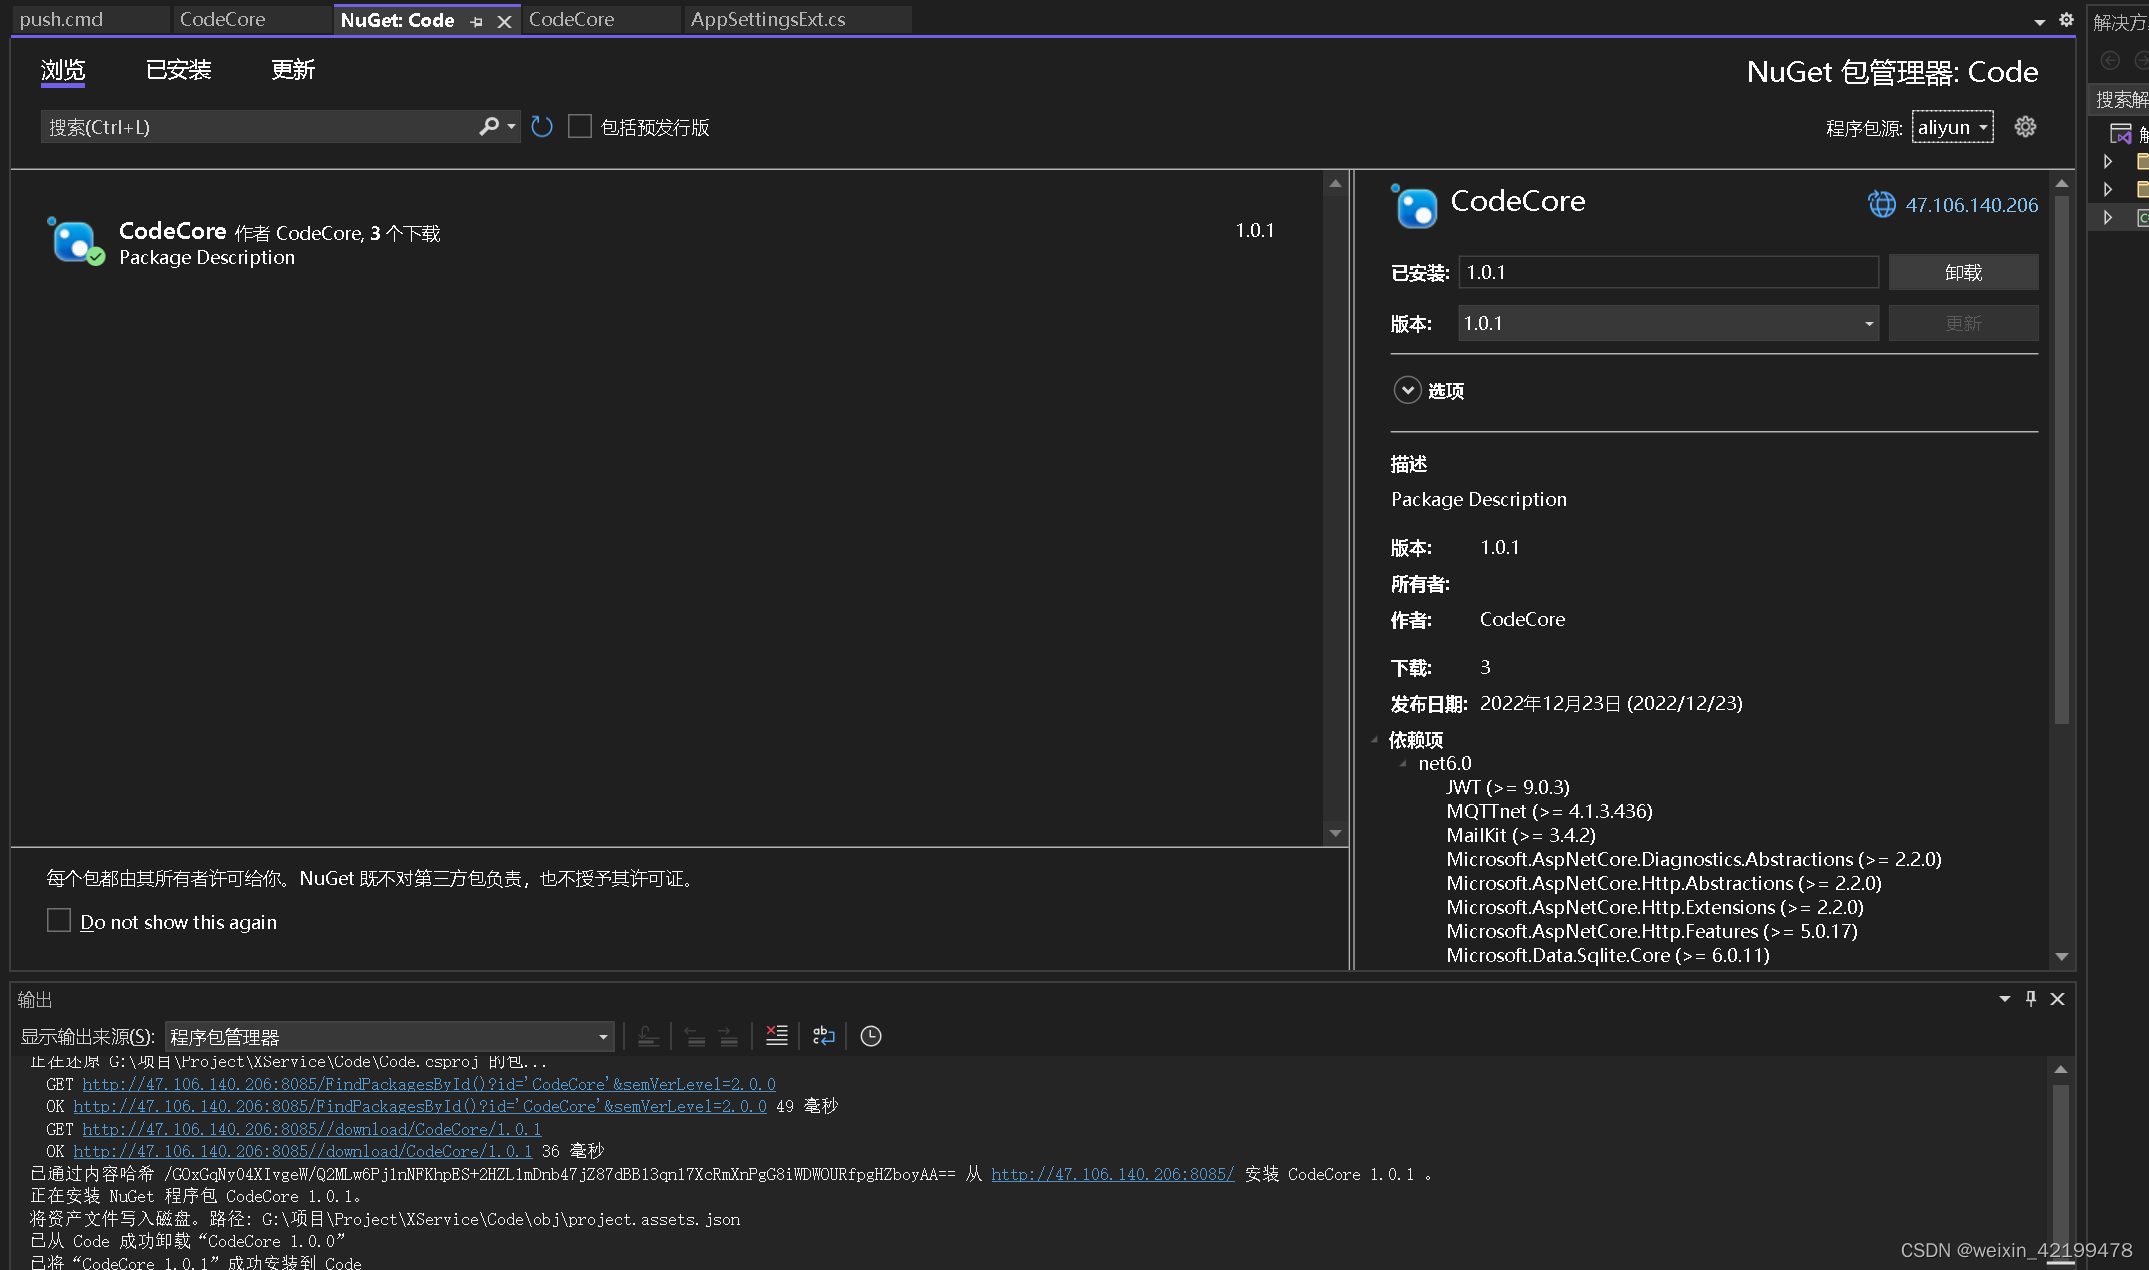Open the AppSettingsExt.cs document tab
This screenshot has height=1270, width=2149.
tap(797, 20)
